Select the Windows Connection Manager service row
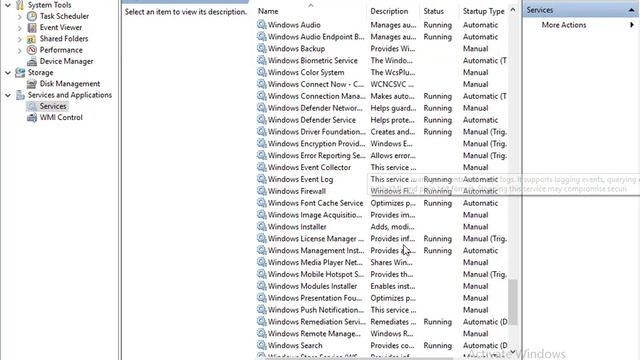640x360 pixels. click(382, 96)
